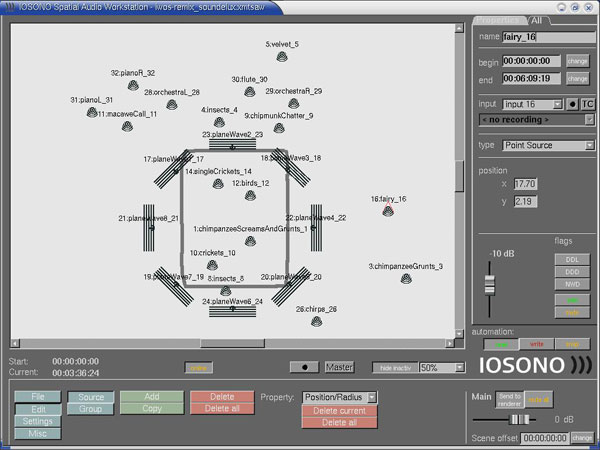
Task: Select the insects_8 source icon
Action: [226, 290]
